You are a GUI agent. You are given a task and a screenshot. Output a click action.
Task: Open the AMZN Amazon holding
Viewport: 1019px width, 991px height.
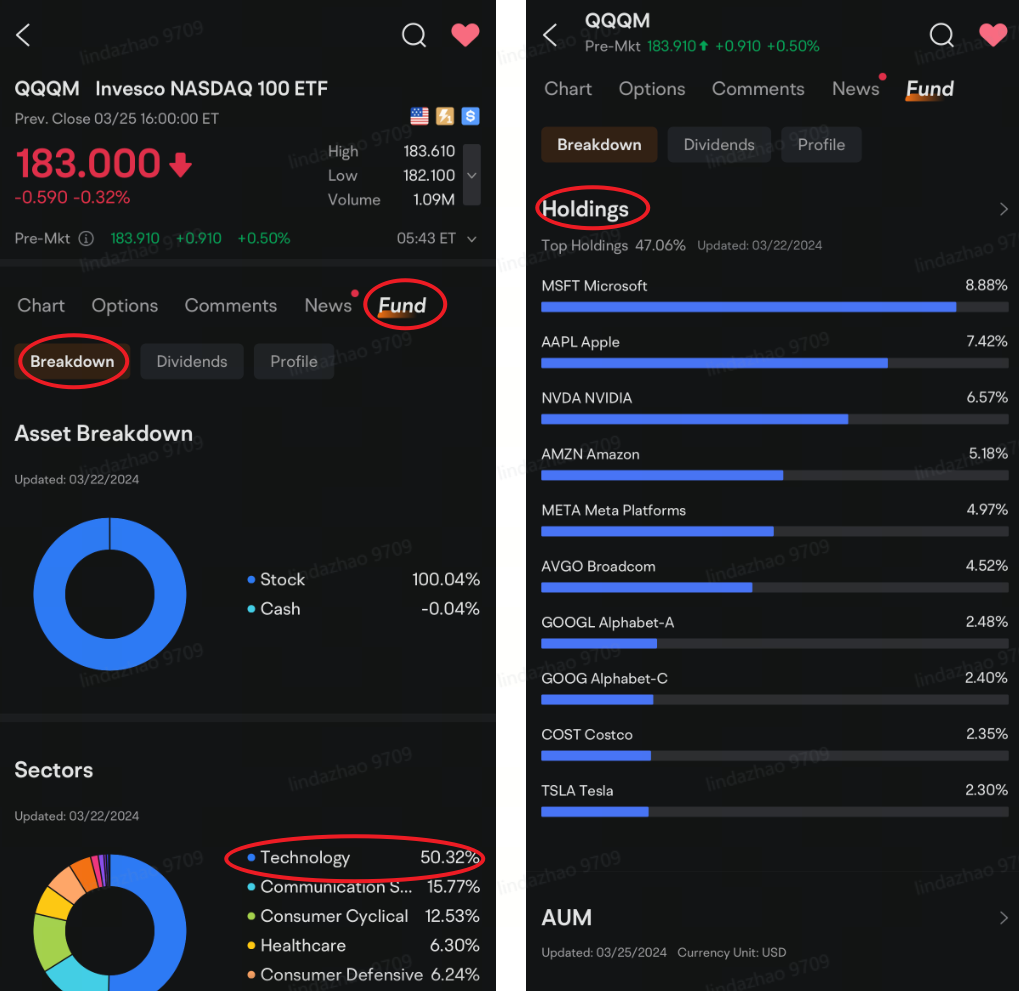point(775,464)
